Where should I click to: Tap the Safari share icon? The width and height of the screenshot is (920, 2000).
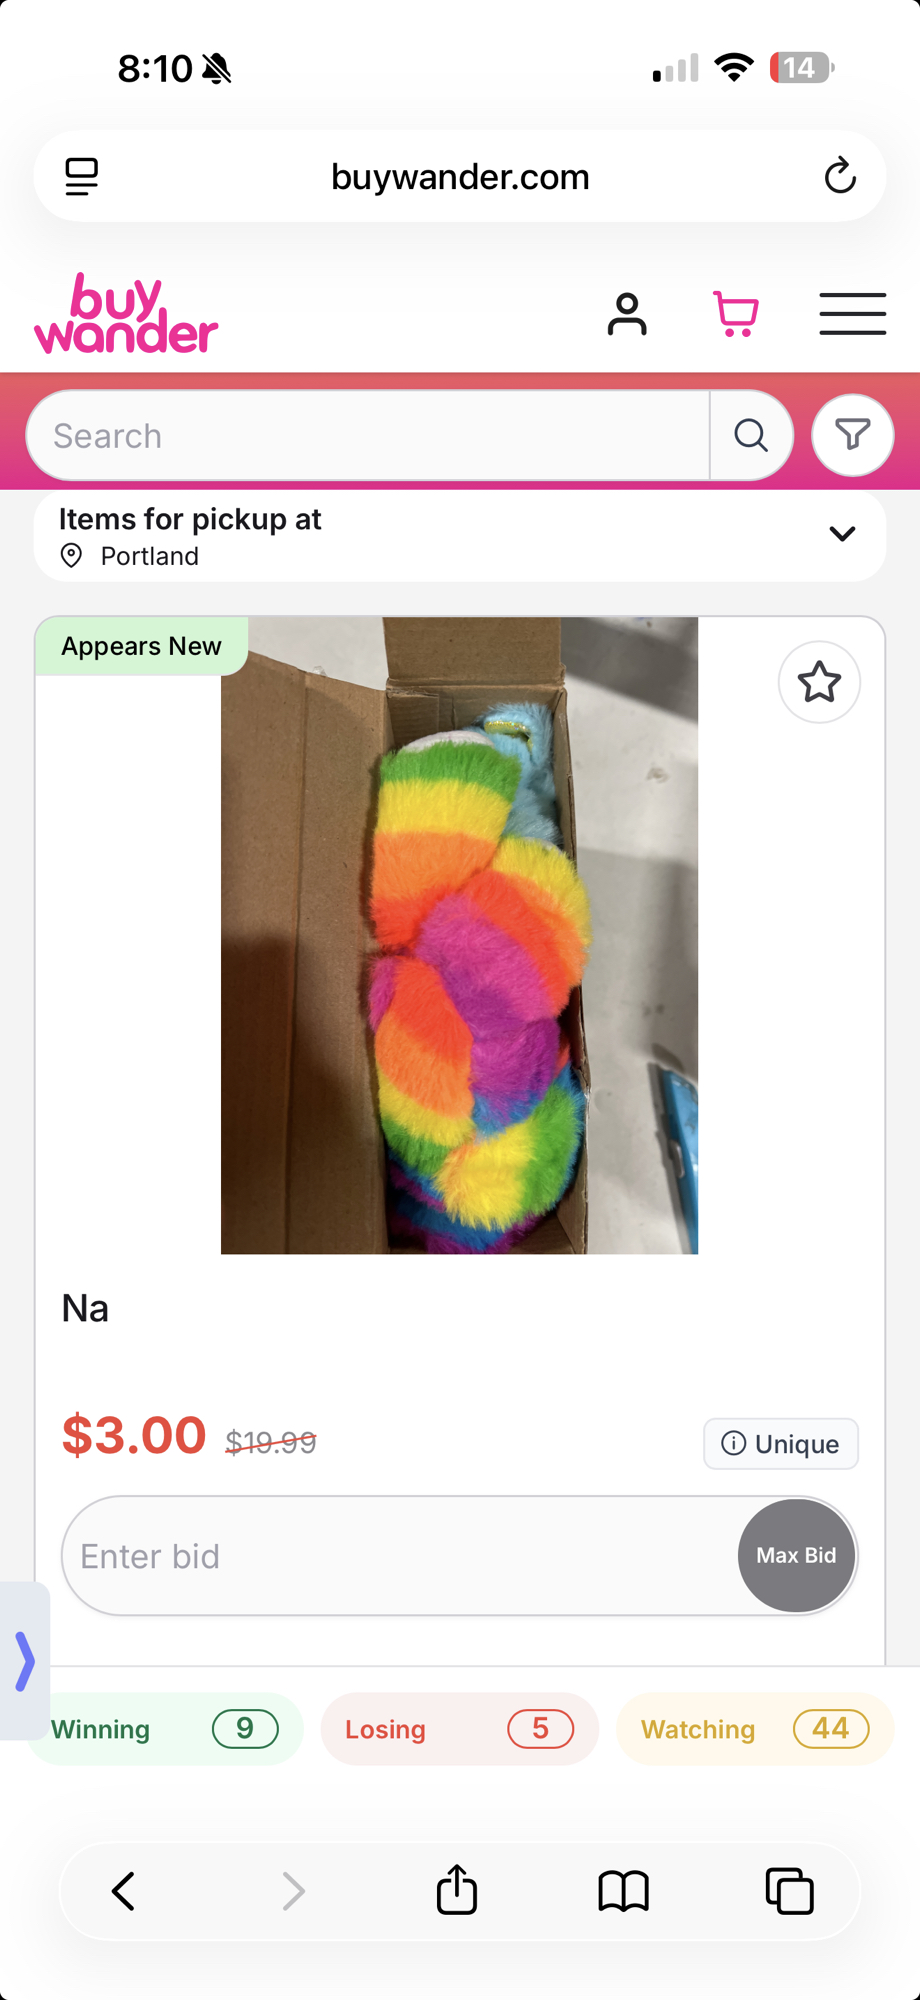click(457, 1890)
